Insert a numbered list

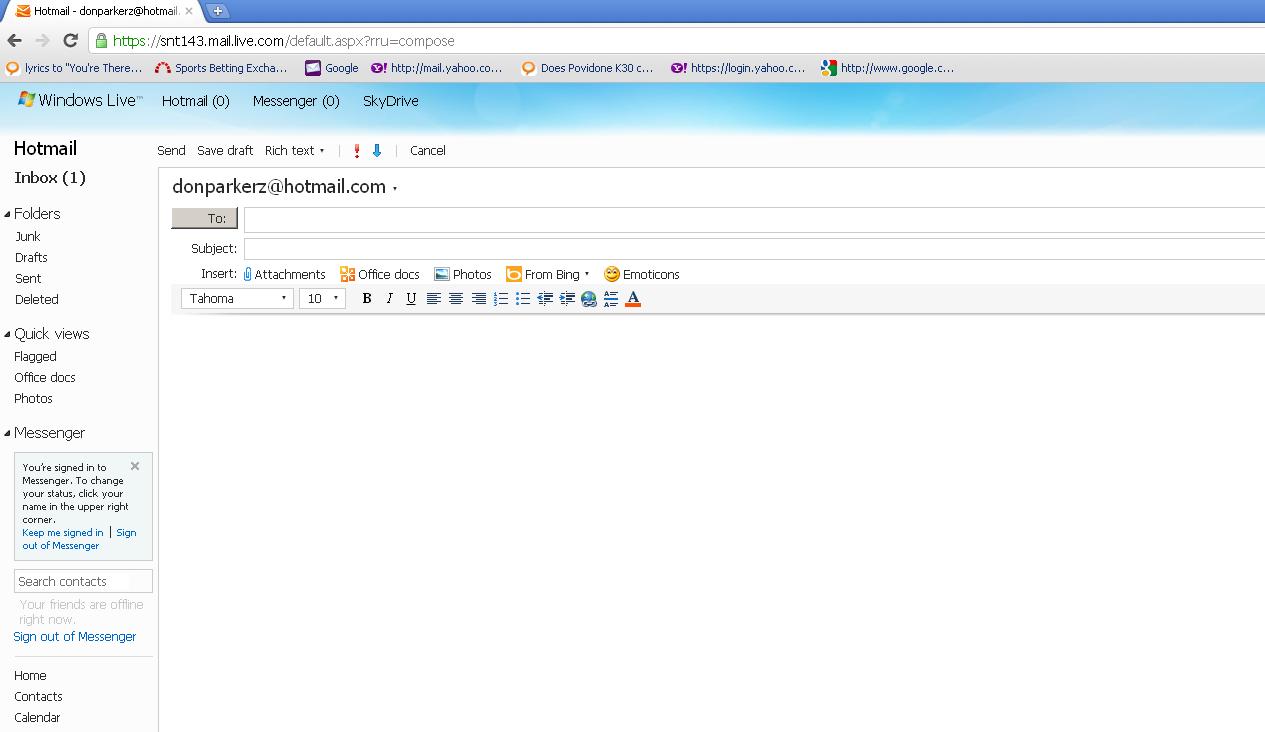click(501, 299)
